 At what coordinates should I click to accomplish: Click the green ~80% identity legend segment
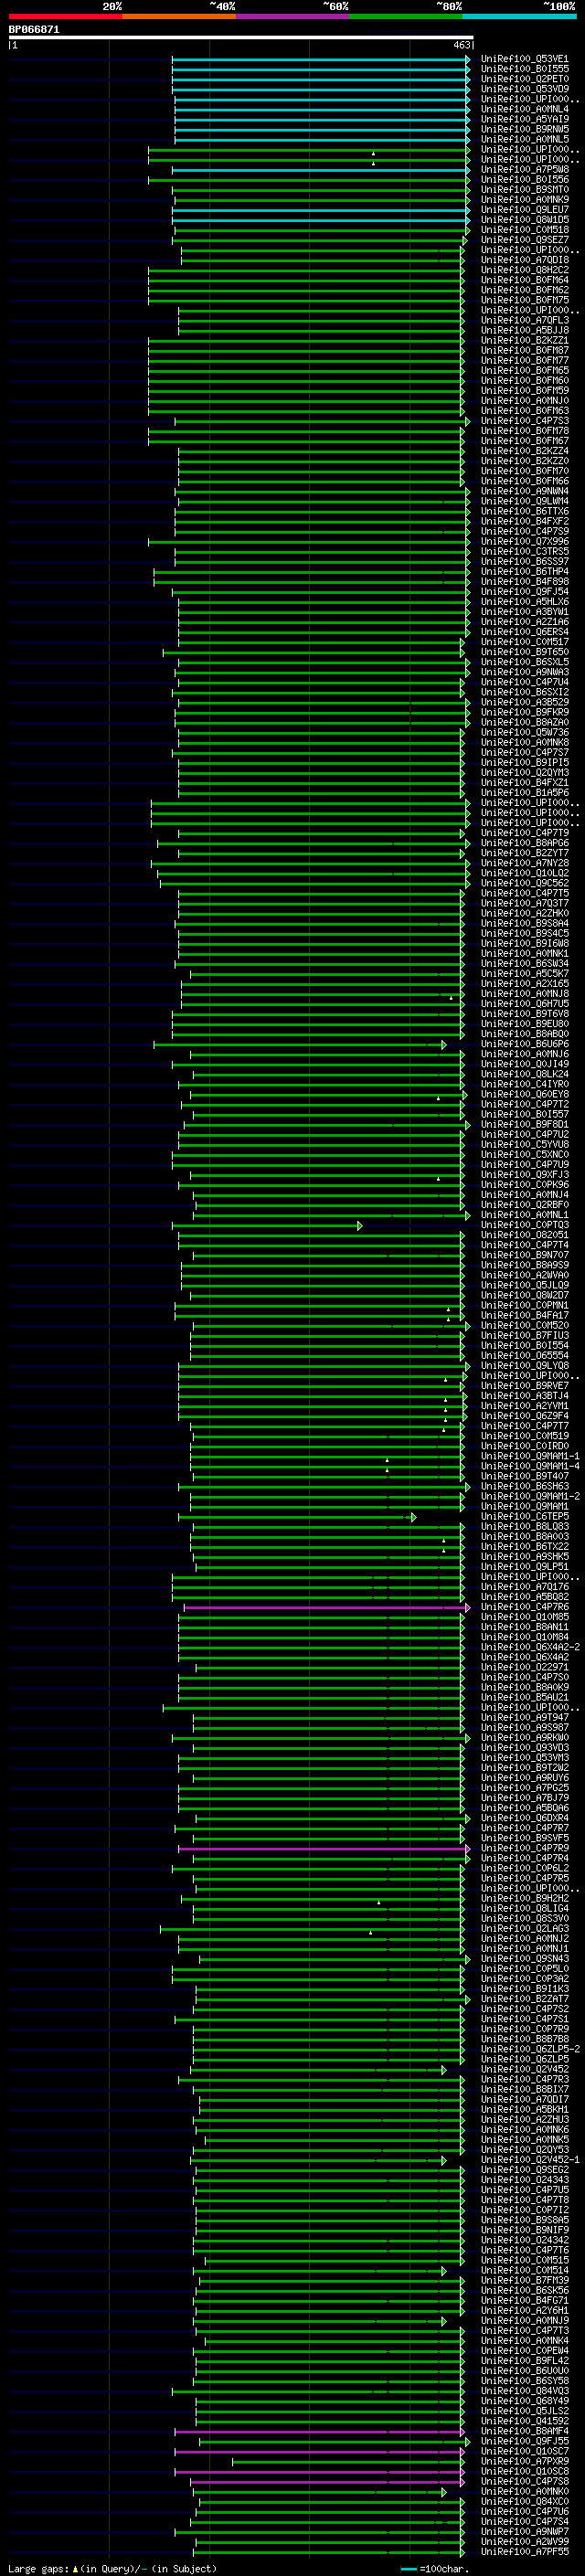tap(406, 16)
